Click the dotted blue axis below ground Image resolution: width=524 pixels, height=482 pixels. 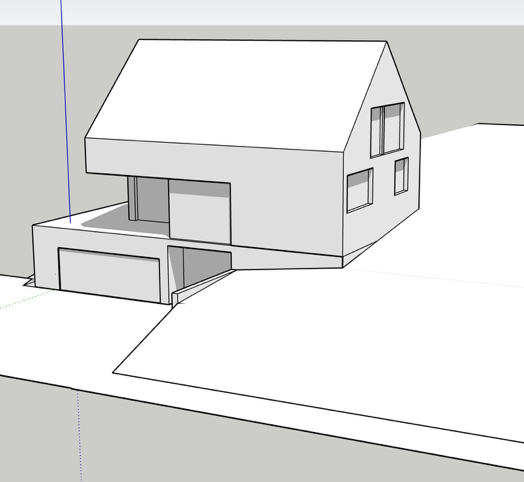80,435
